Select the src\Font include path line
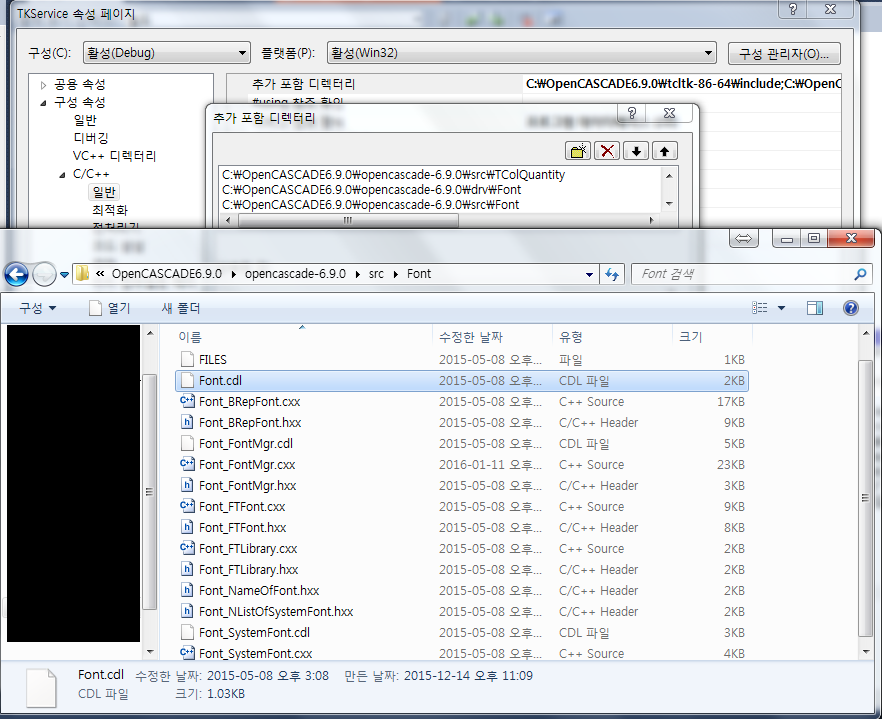The width and height of the screenshot is (882, 719). pos(370,204)
